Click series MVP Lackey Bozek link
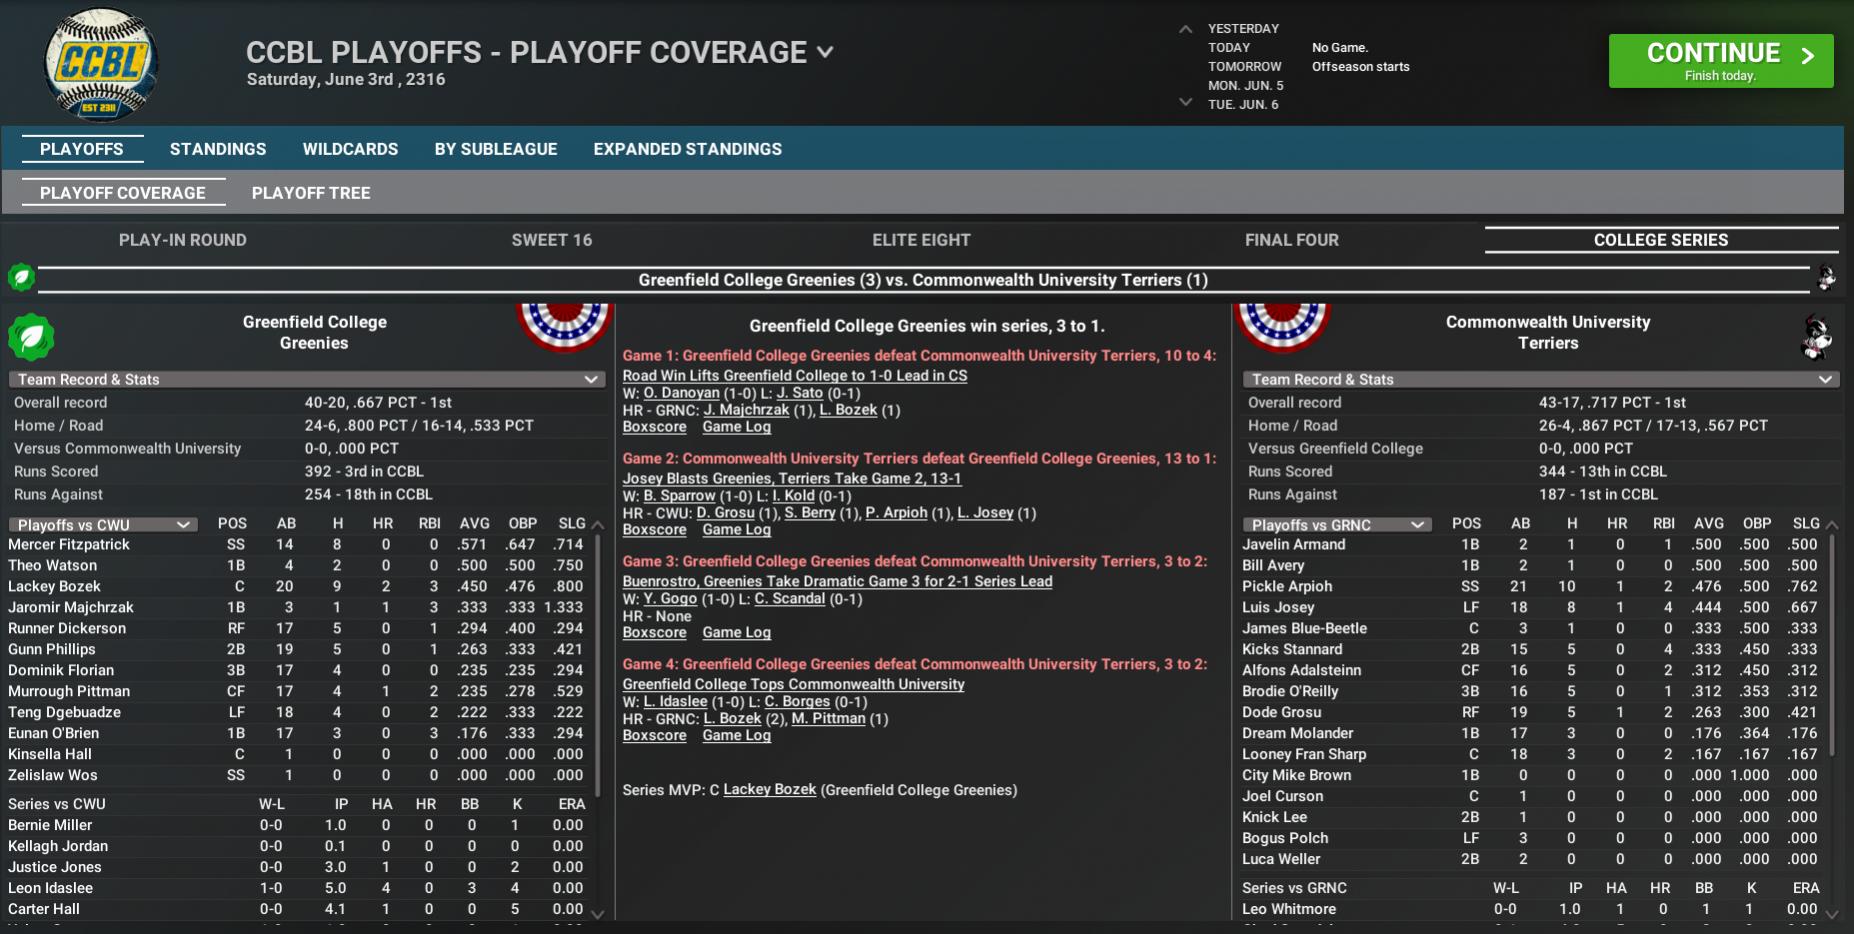 (x=769, y=790)
